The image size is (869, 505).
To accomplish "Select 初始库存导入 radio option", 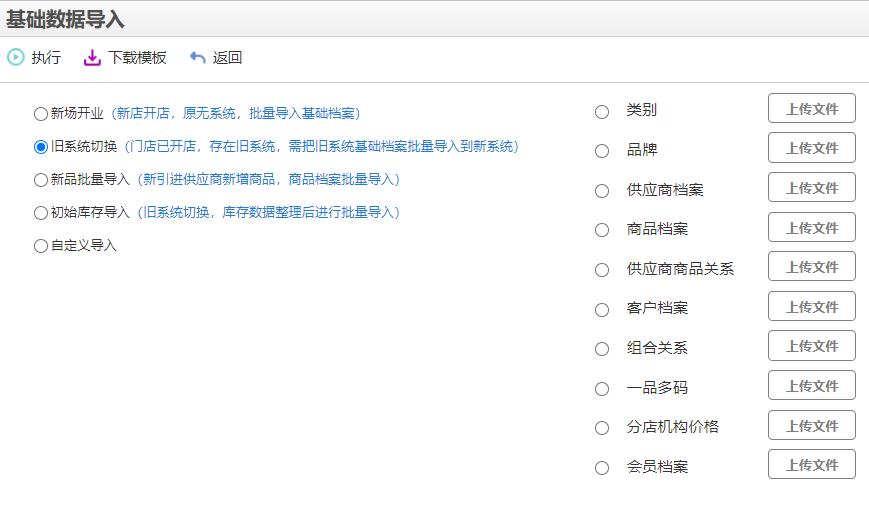I will point(40,213).
